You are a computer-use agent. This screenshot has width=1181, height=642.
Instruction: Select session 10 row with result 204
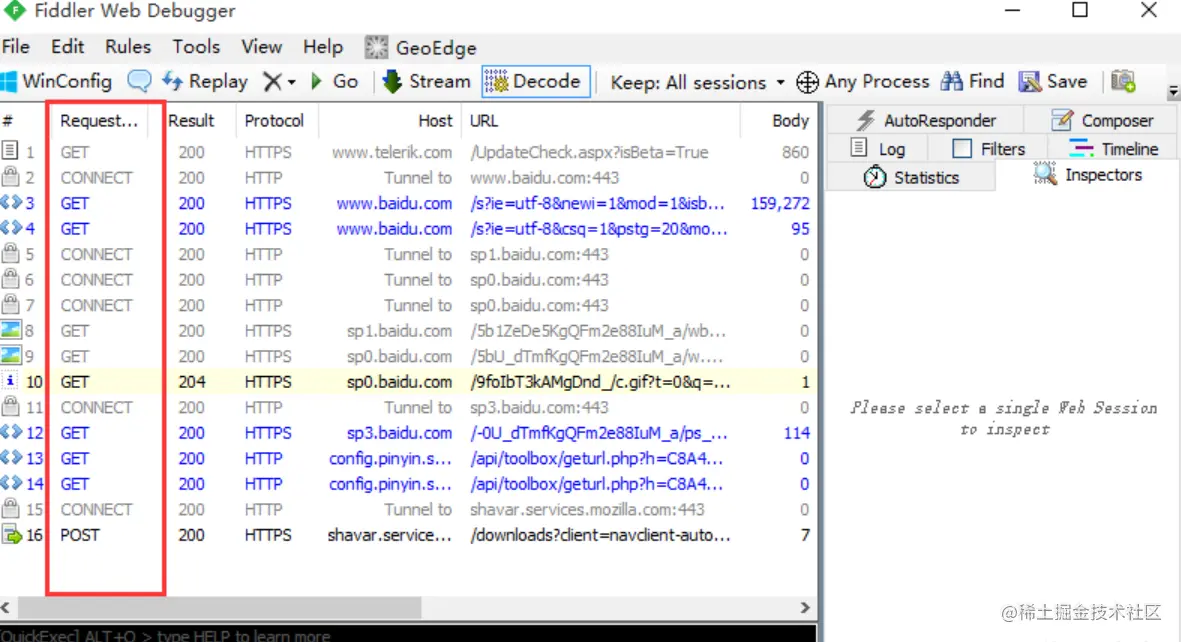(408, 382)
